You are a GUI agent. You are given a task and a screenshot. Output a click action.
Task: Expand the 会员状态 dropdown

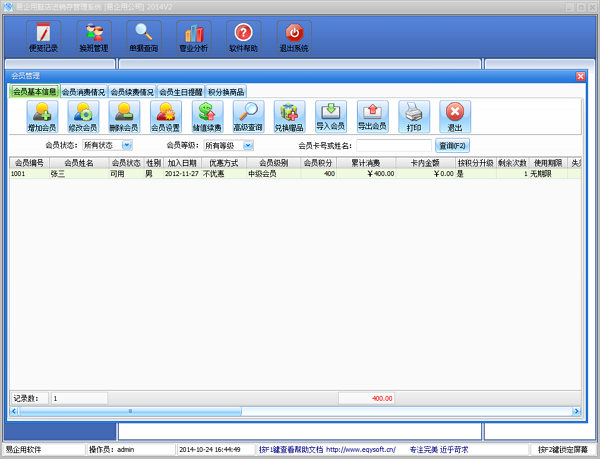[x=127, y=145]
